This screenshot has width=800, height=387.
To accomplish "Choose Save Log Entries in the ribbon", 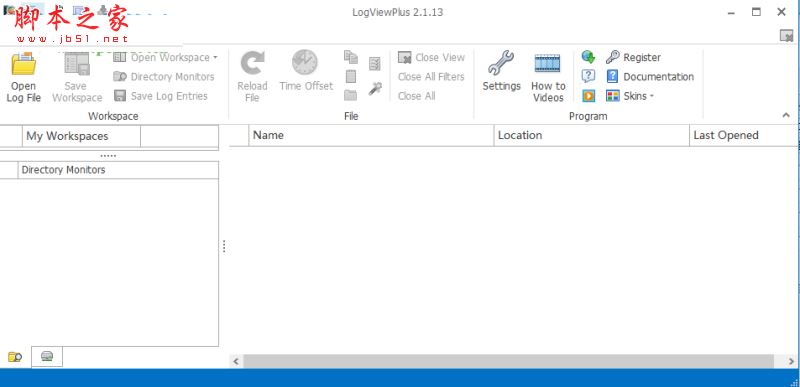I will [161, 96].
